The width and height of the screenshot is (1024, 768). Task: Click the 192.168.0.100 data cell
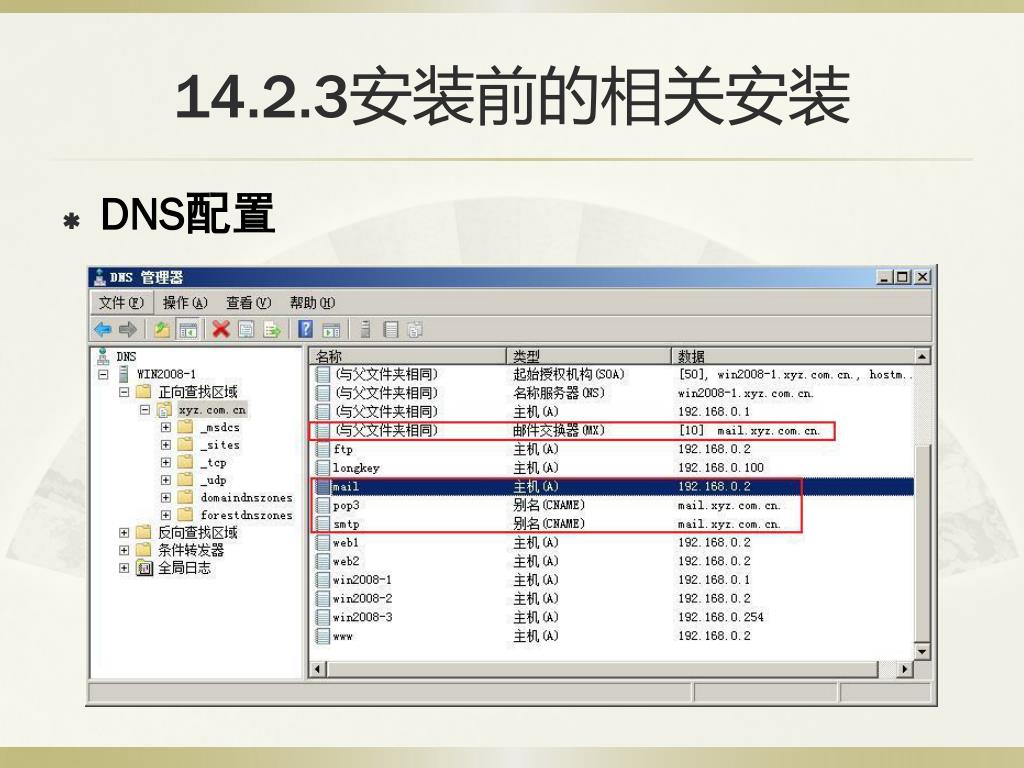721,468
